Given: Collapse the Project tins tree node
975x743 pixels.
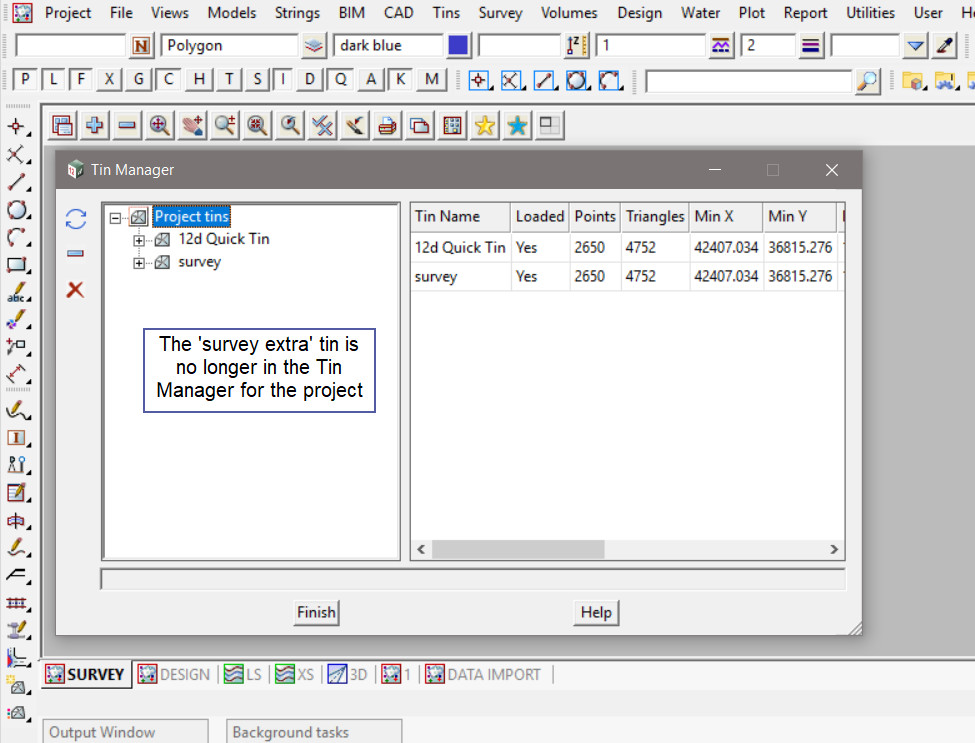Looking at the screenshot, I should [x=115, y=218].
